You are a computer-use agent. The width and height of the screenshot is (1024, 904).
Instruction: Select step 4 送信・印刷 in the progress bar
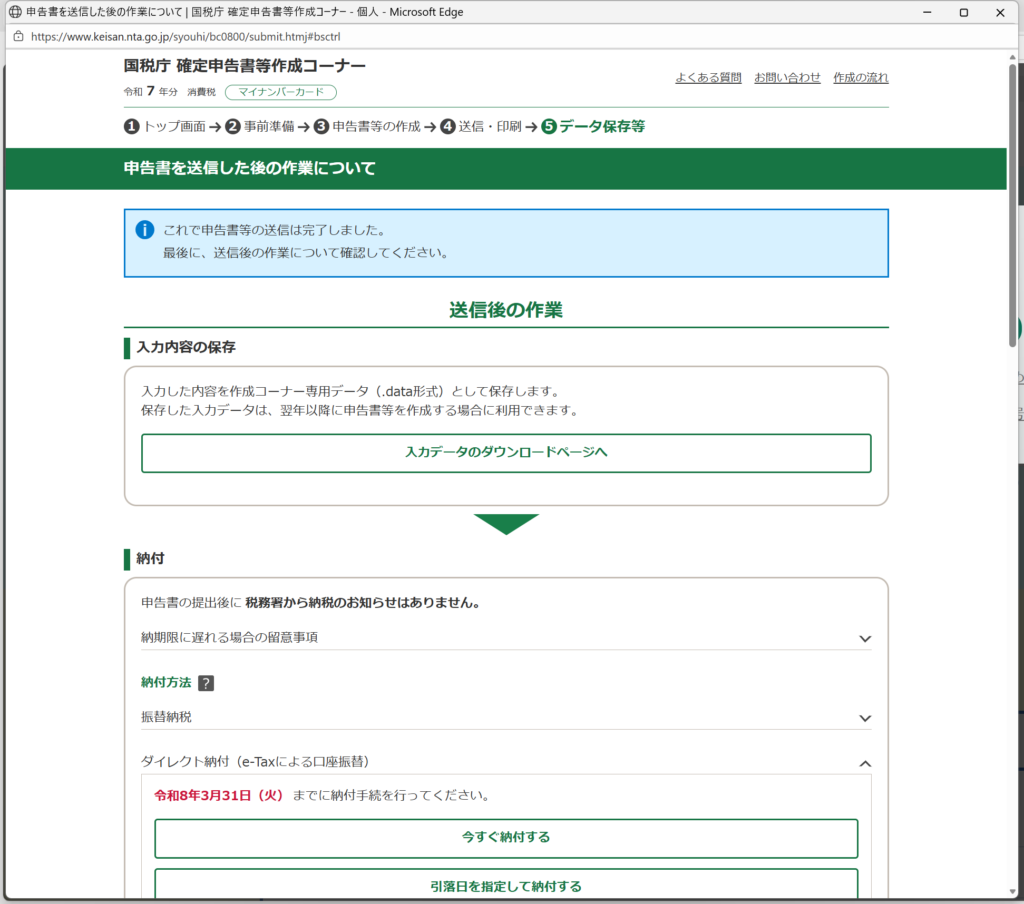[481, 127]
